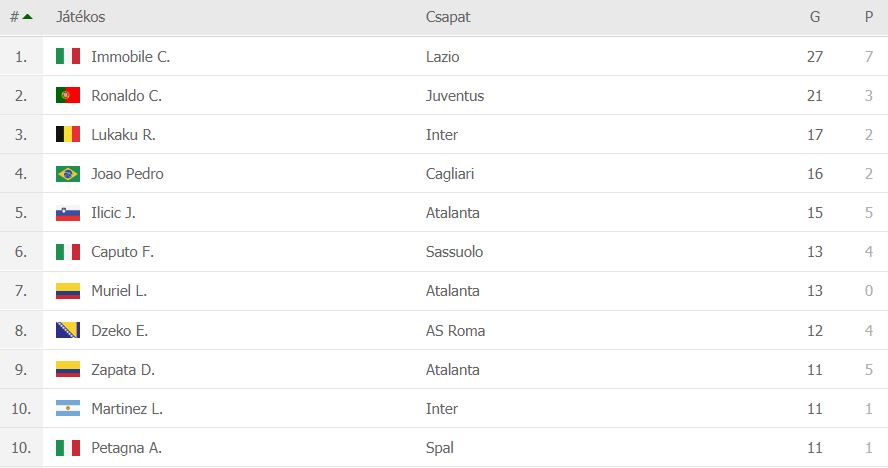
Task: Open player Immobile C. profile
Action: coord(130,57)
